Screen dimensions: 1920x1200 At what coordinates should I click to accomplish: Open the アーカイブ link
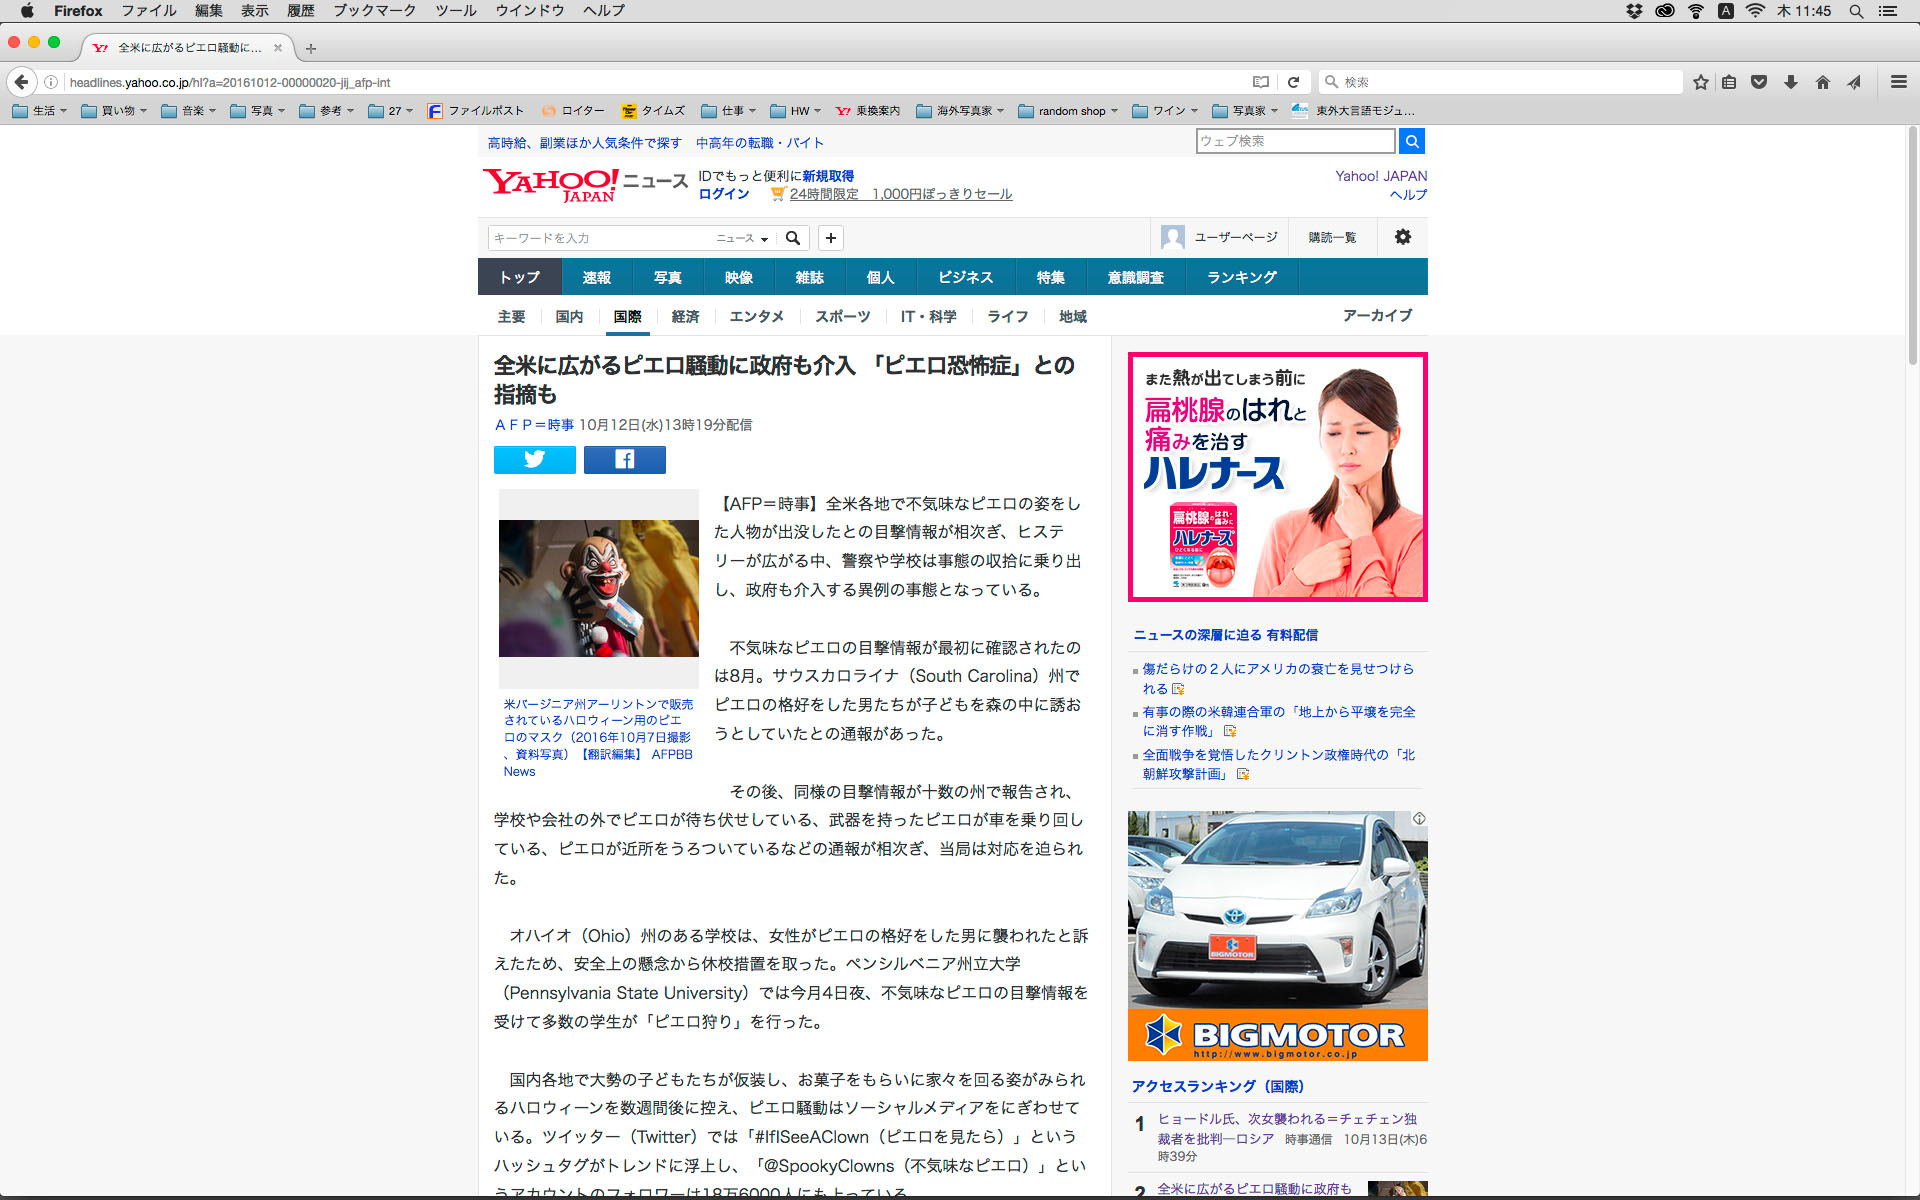(x=1377, y=315)
